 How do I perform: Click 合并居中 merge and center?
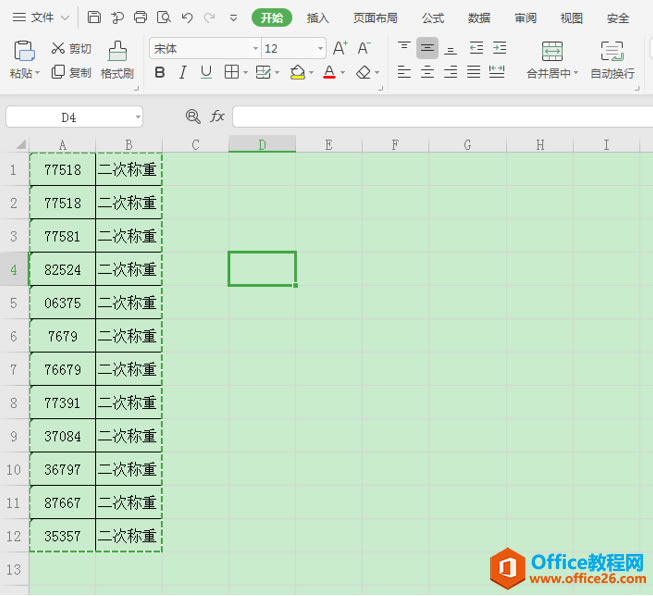click(x=552, y=60)
